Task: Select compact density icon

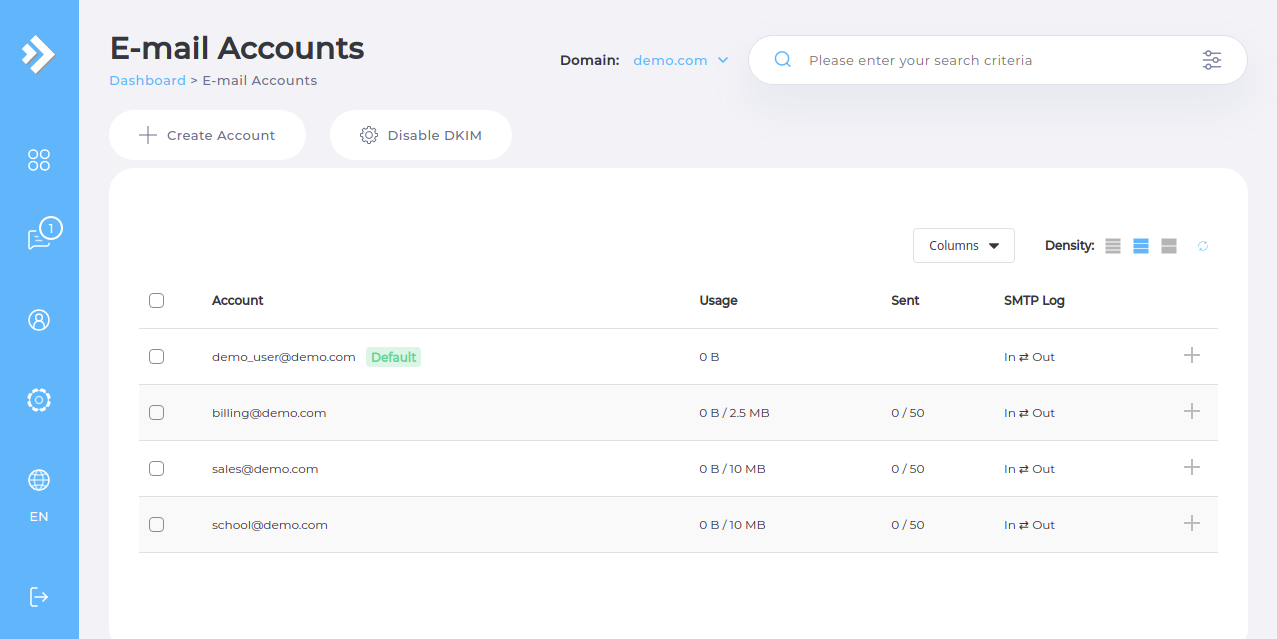Action: pyautogui.click(x=1113, y=246)
